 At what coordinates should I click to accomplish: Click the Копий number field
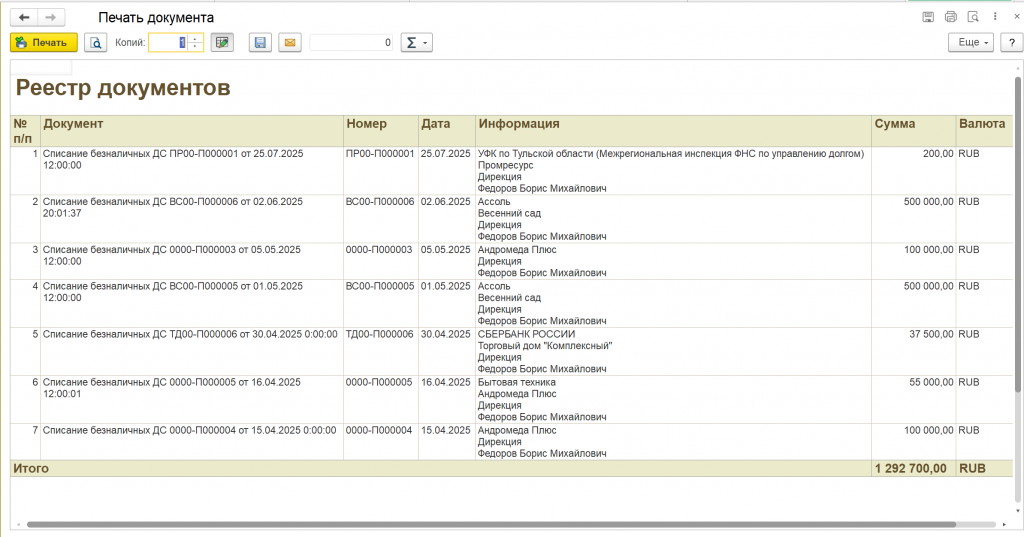(x=168, y=42)
